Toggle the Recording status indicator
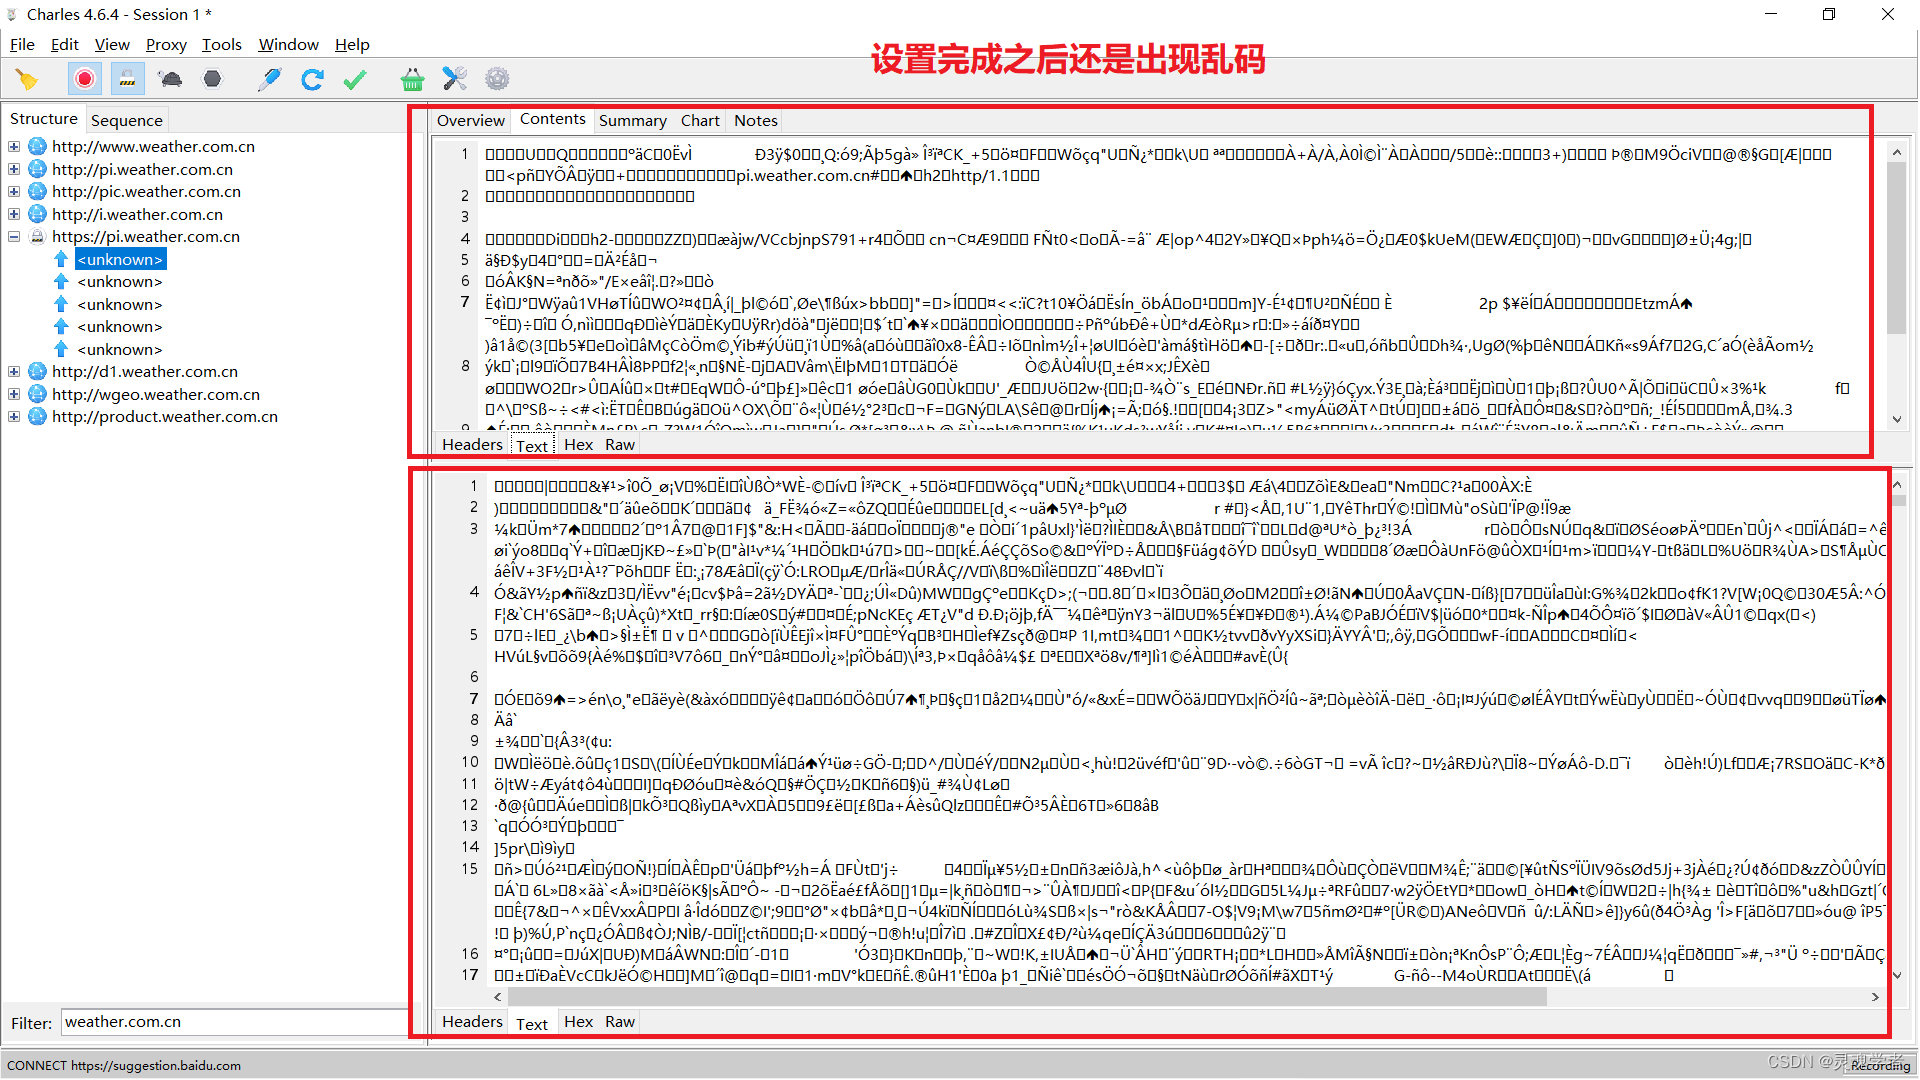This screenshot has width=1920, height=1080. coord(1879,1065)
